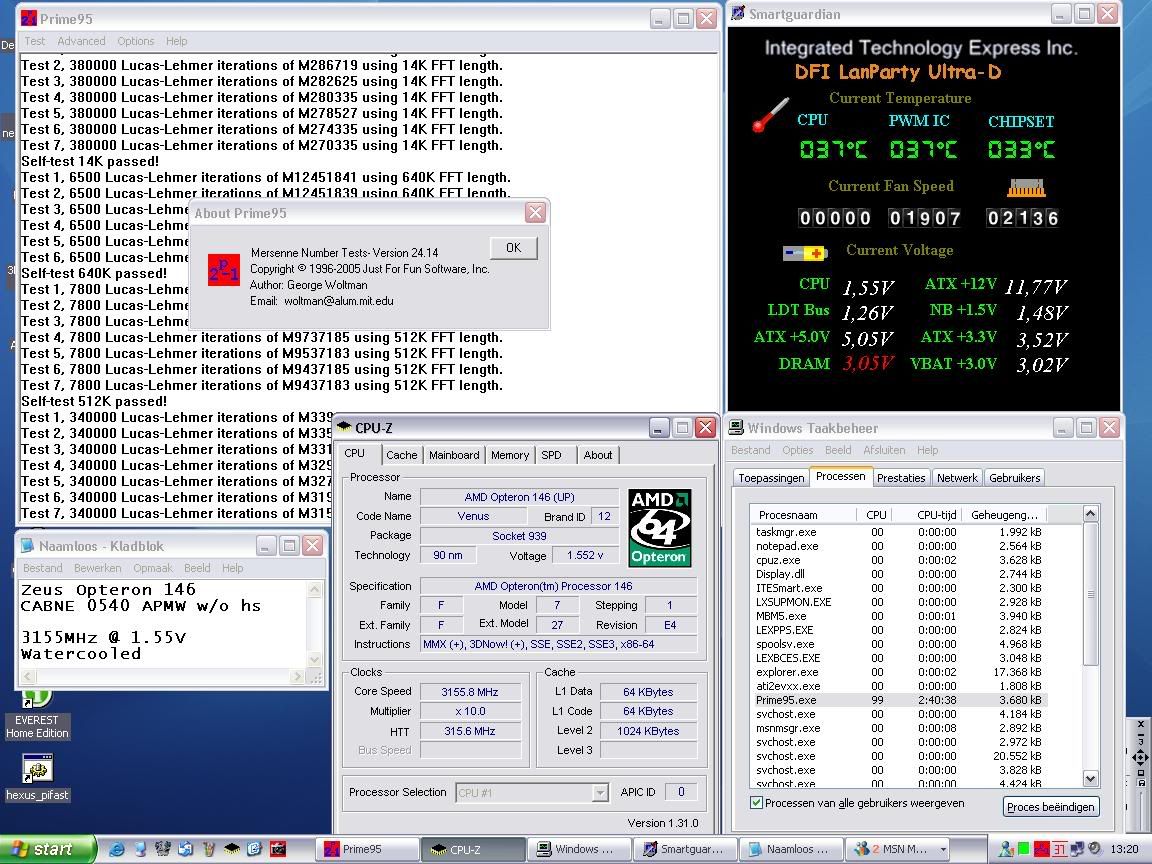The height and width of the screenshot is (864, 1152).
Task: Open the EVEREST Home Edition desktop shortcut
Action: 37,714
